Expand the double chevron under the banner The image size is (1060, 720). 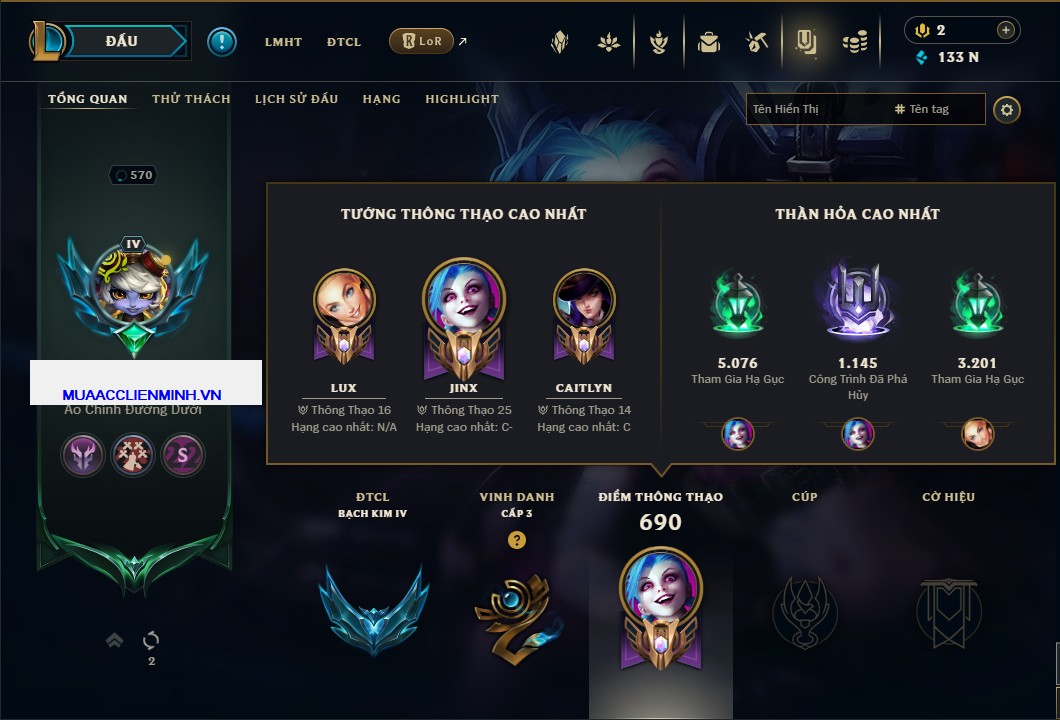114,640
